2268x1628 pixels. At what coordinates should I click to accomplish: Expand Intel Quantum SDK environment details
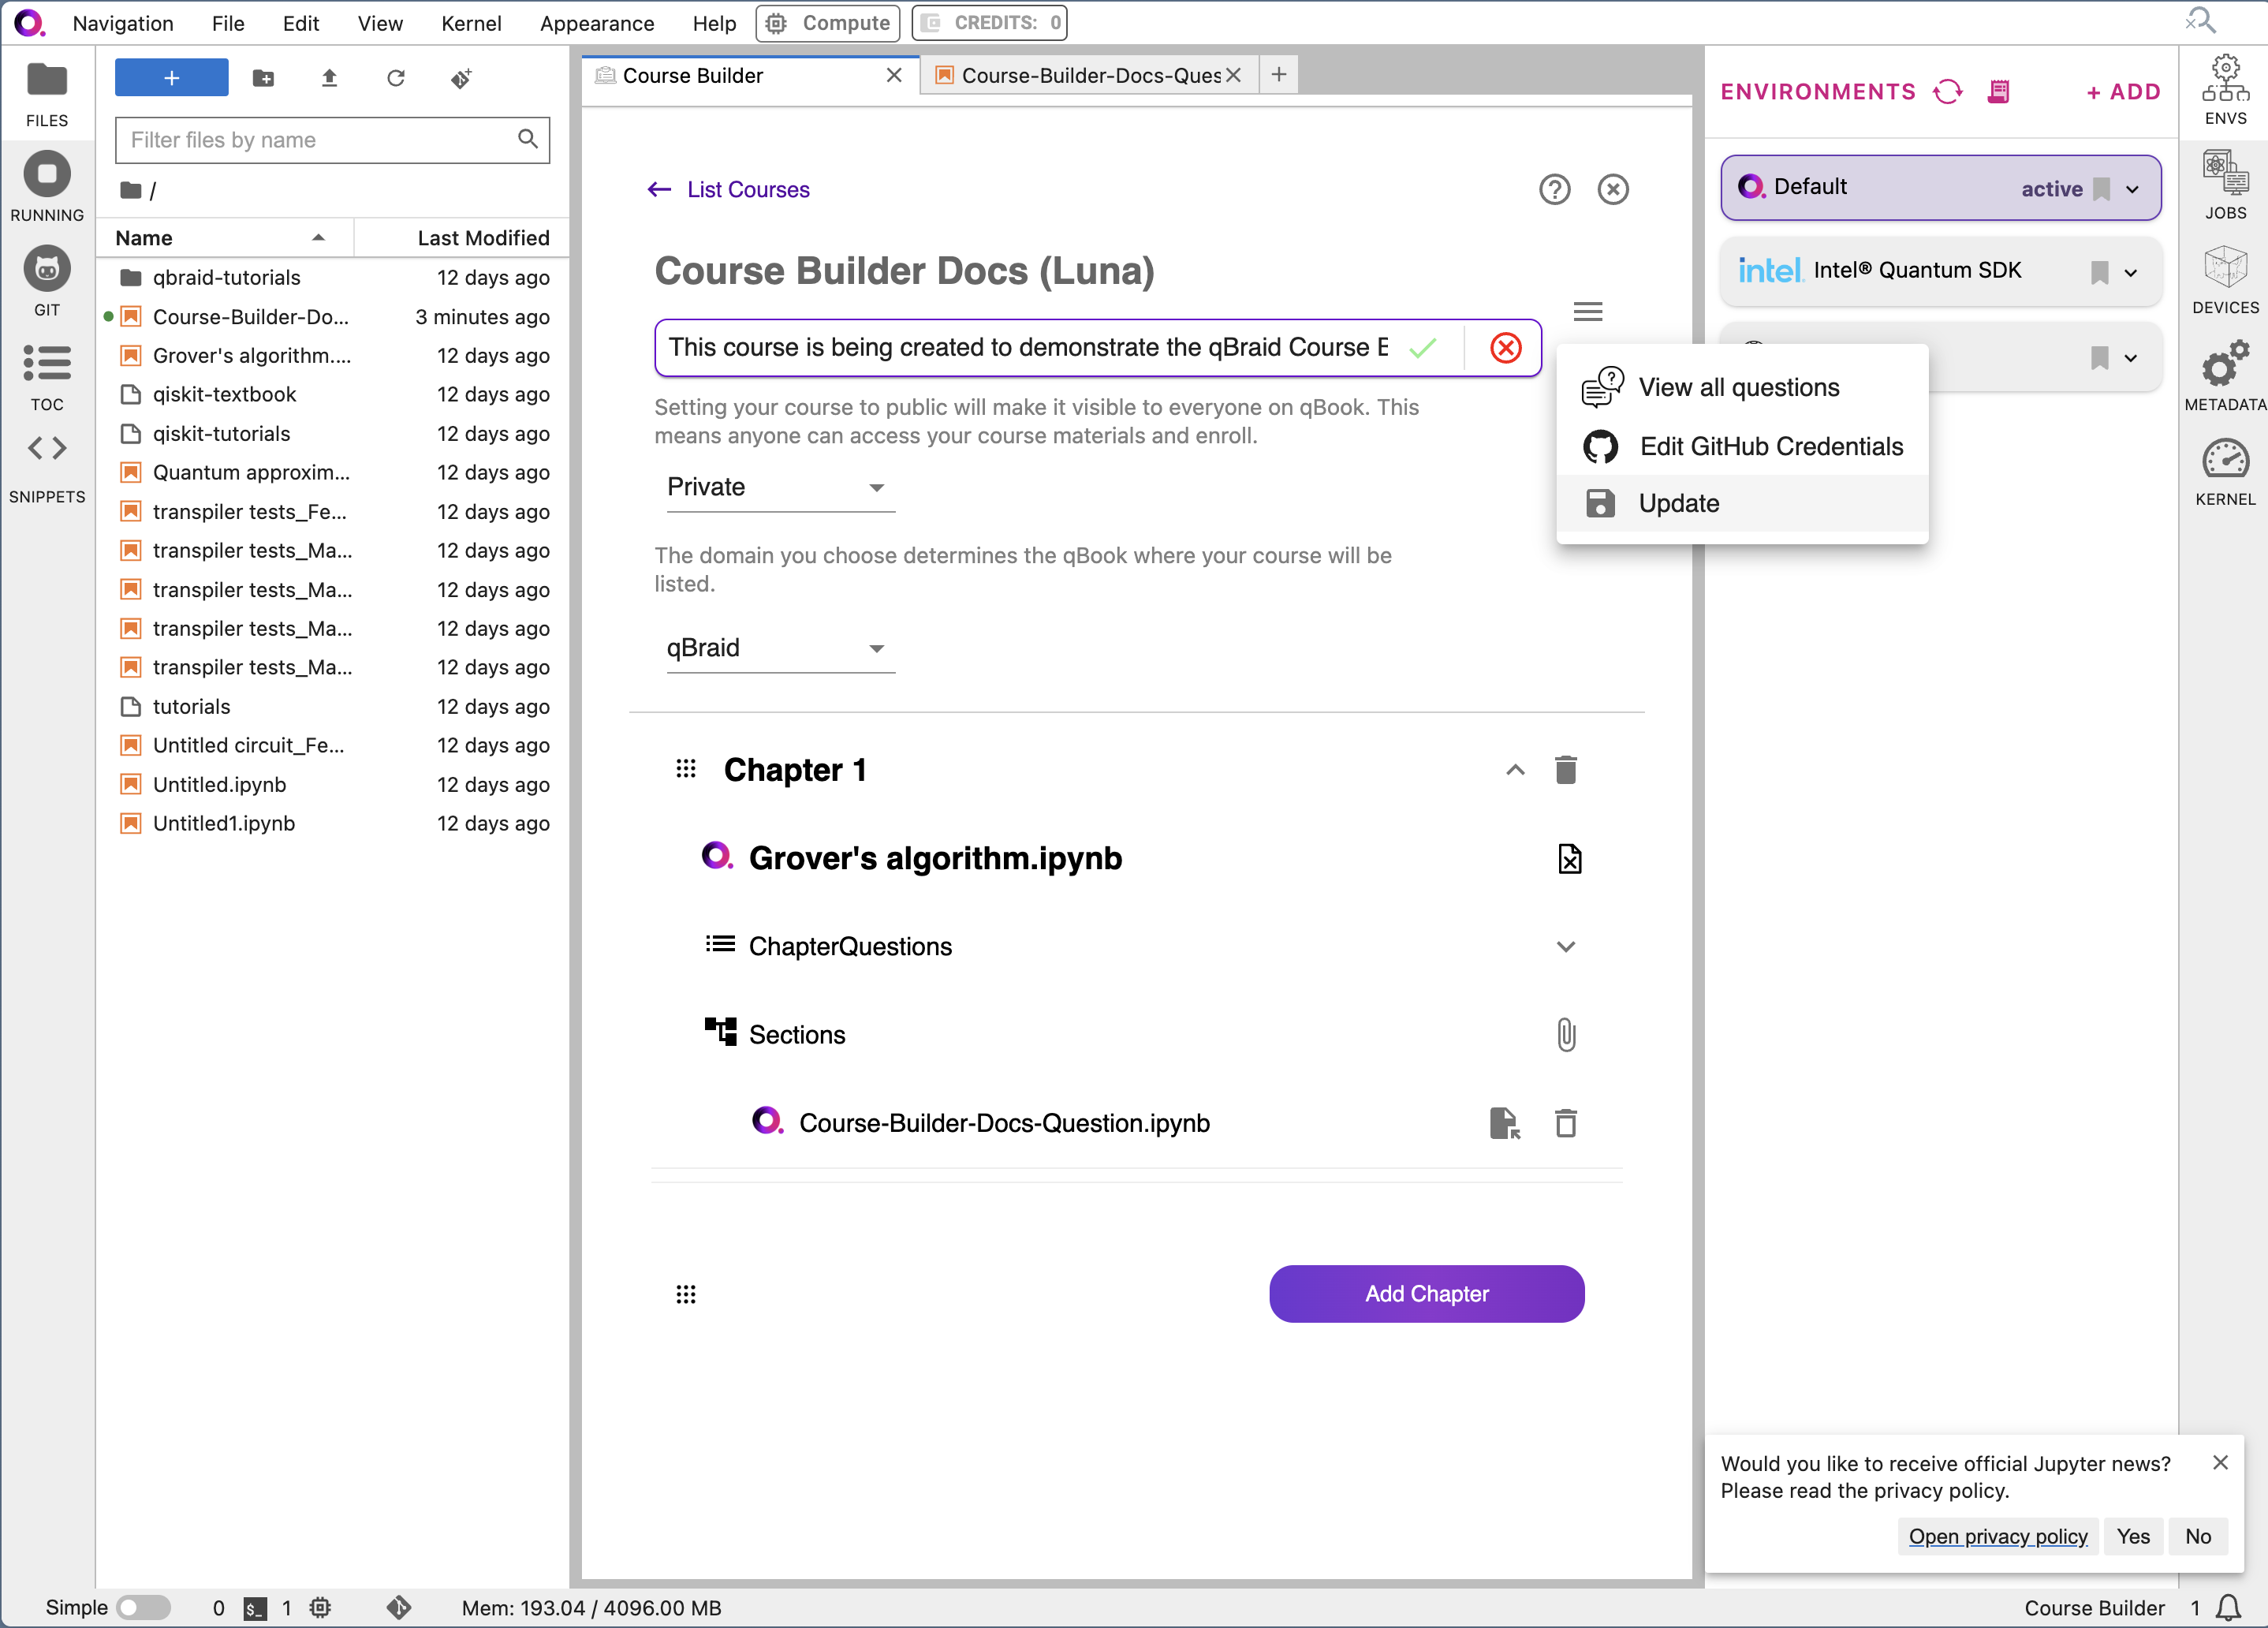click(2131, 273)
